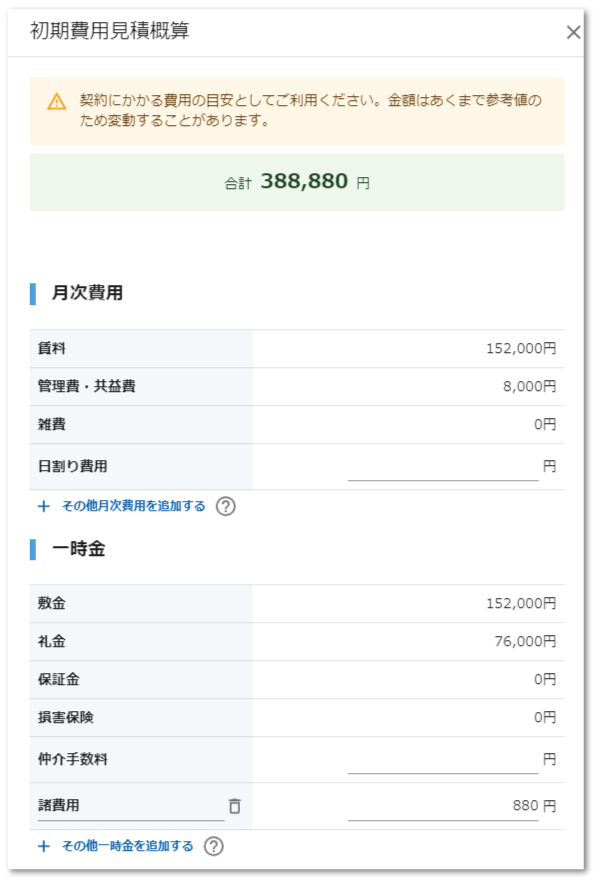Click the 合計 388,880 円 total banner
Screen dimensions: 595x883
pos(297,182)
